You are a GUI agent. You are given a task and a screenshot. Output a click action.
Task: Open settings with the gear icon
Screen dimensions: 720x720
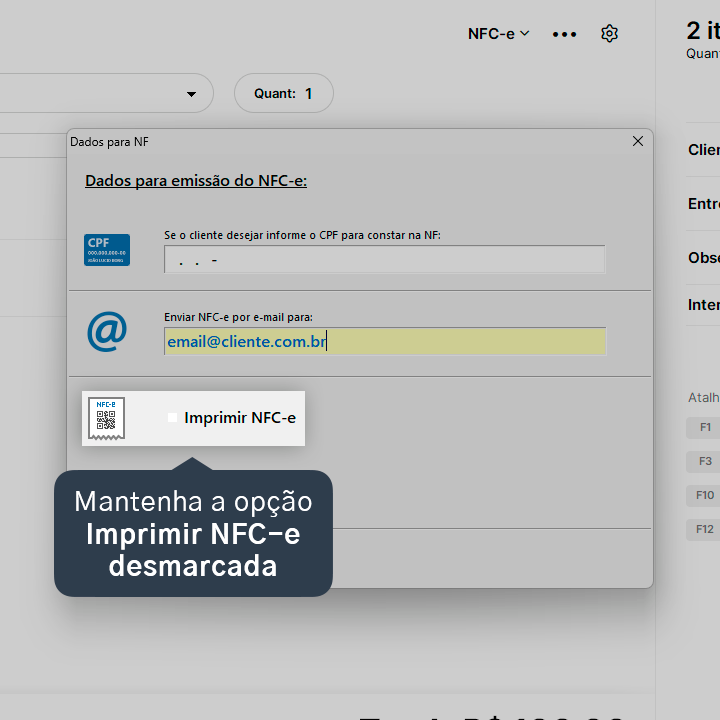tap(609, 34)
